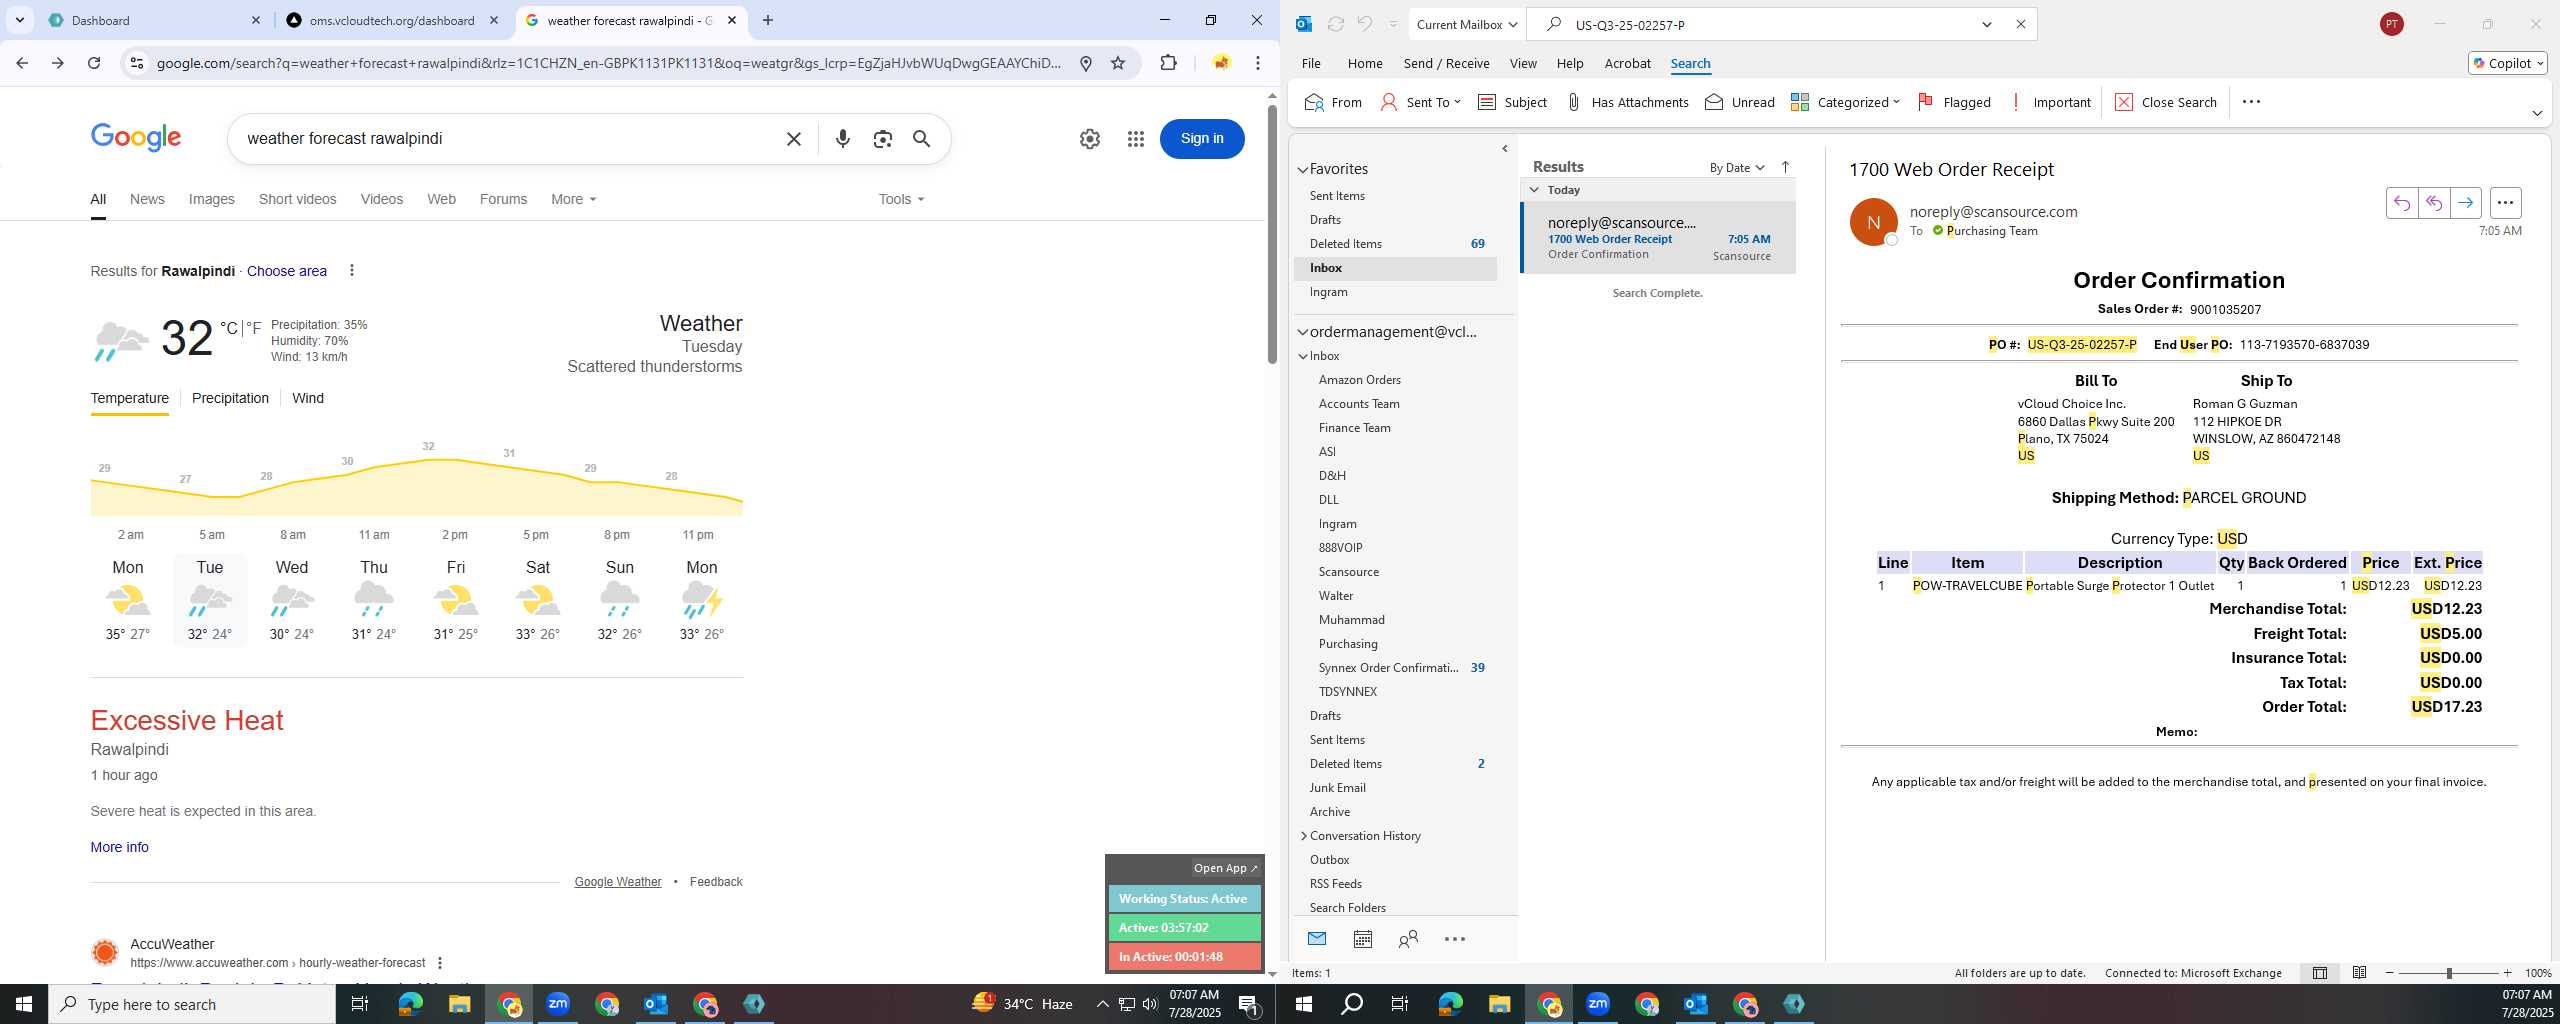The width and height of the screenshot is (2560, 1024).
Task: Open the Send / Receive ribbon tab
Action: pyautogui.click(x=1446, y=63)
